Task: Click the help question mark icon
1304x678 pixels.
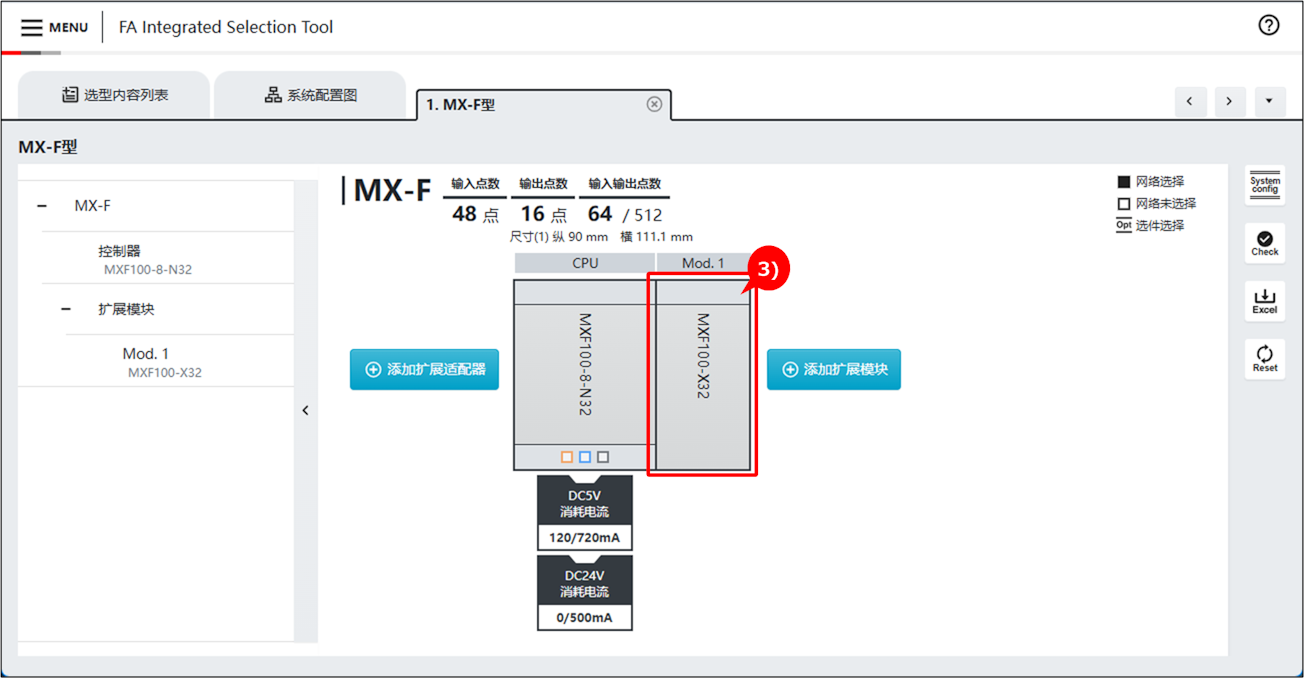Action: click(1268, 26)
